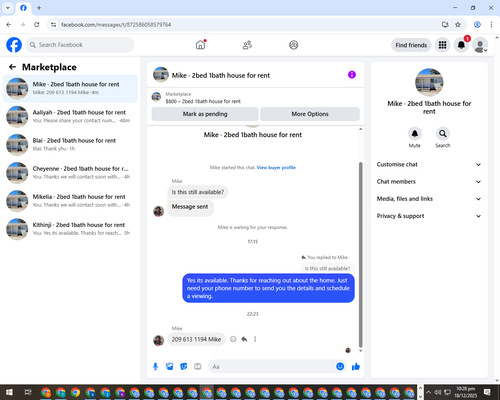Image resolution: width=500 pixels, height=400 pixels.
Task: Go to Home feed icon
Action: coord(200,45)
